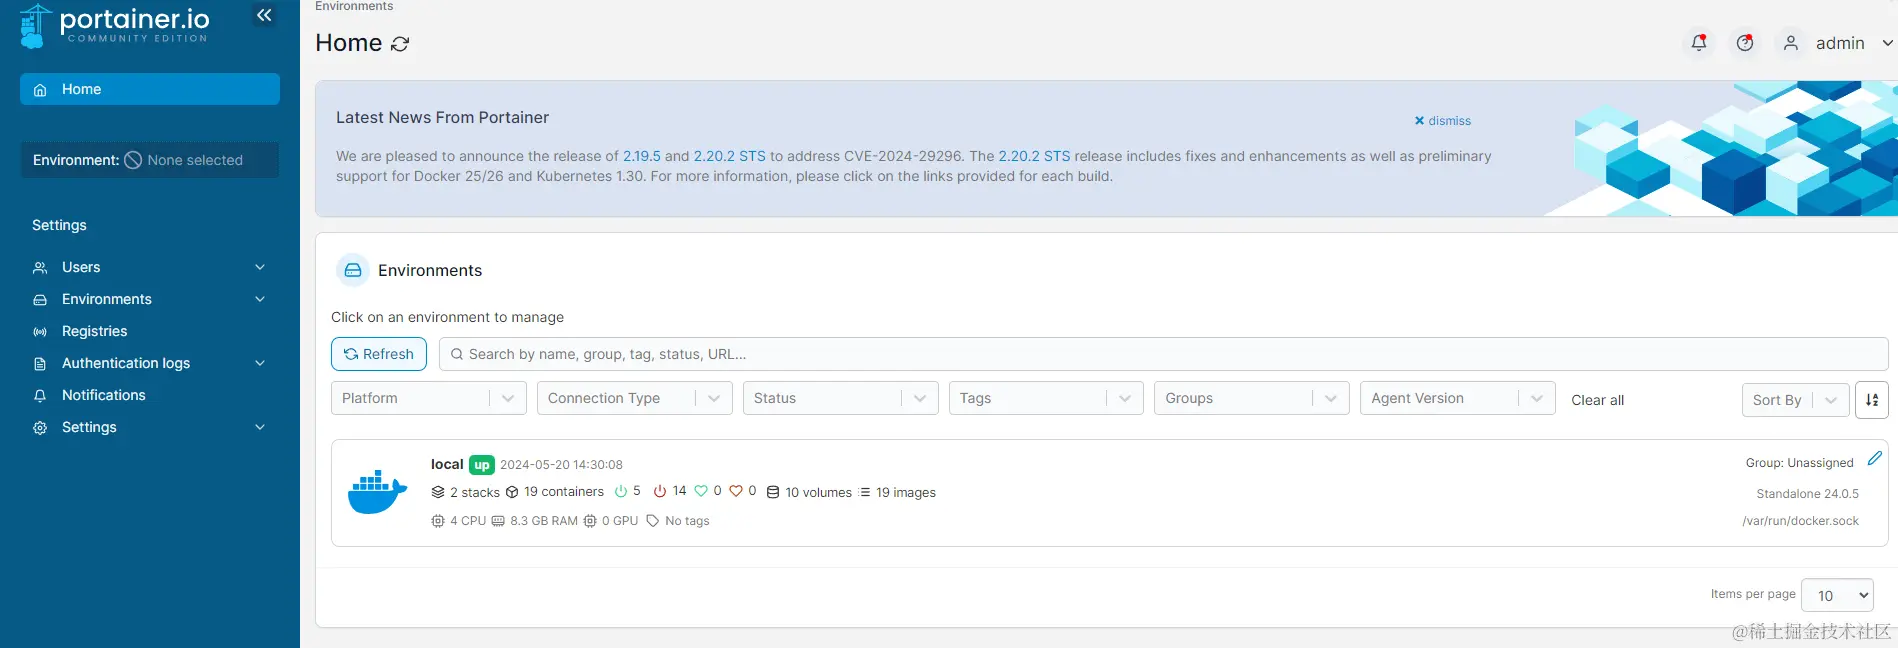Go to Home in sidebar

[150, 89]
